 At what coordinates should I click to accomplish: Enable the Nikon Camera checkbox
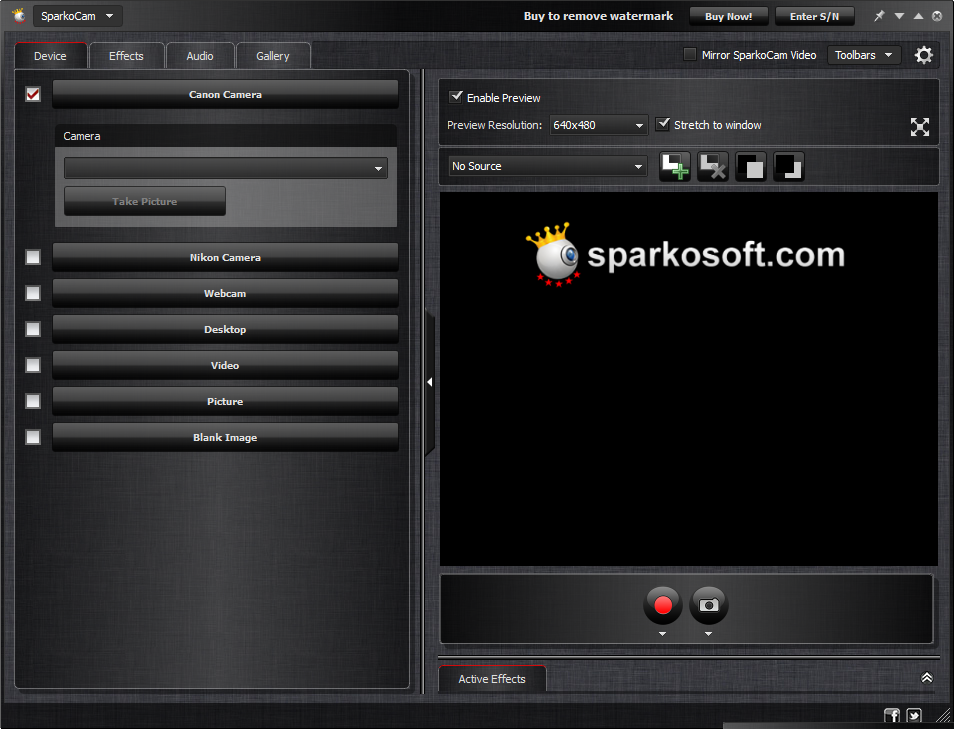pyautogui.click(x=33, y=257)
